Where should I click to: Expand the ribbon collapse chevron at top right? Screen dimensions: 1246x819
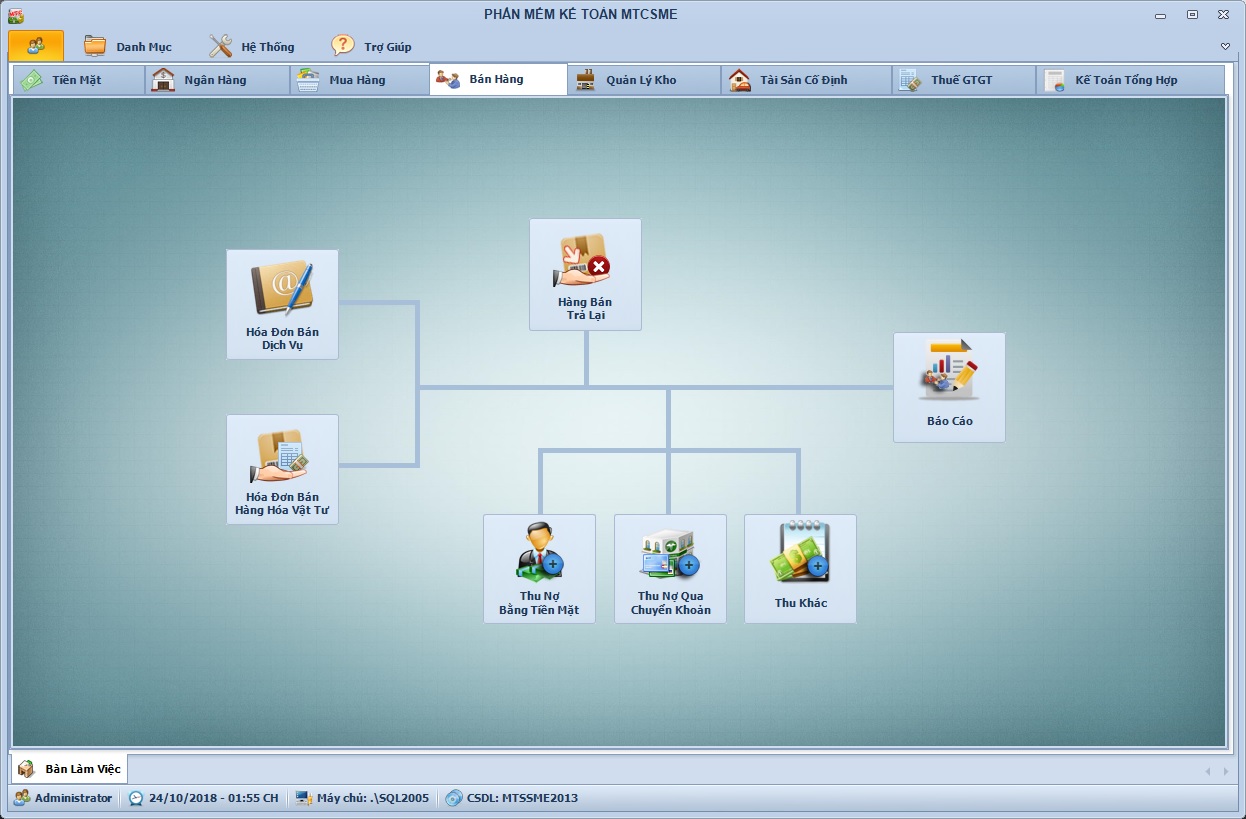click(x=1225, y=46)
